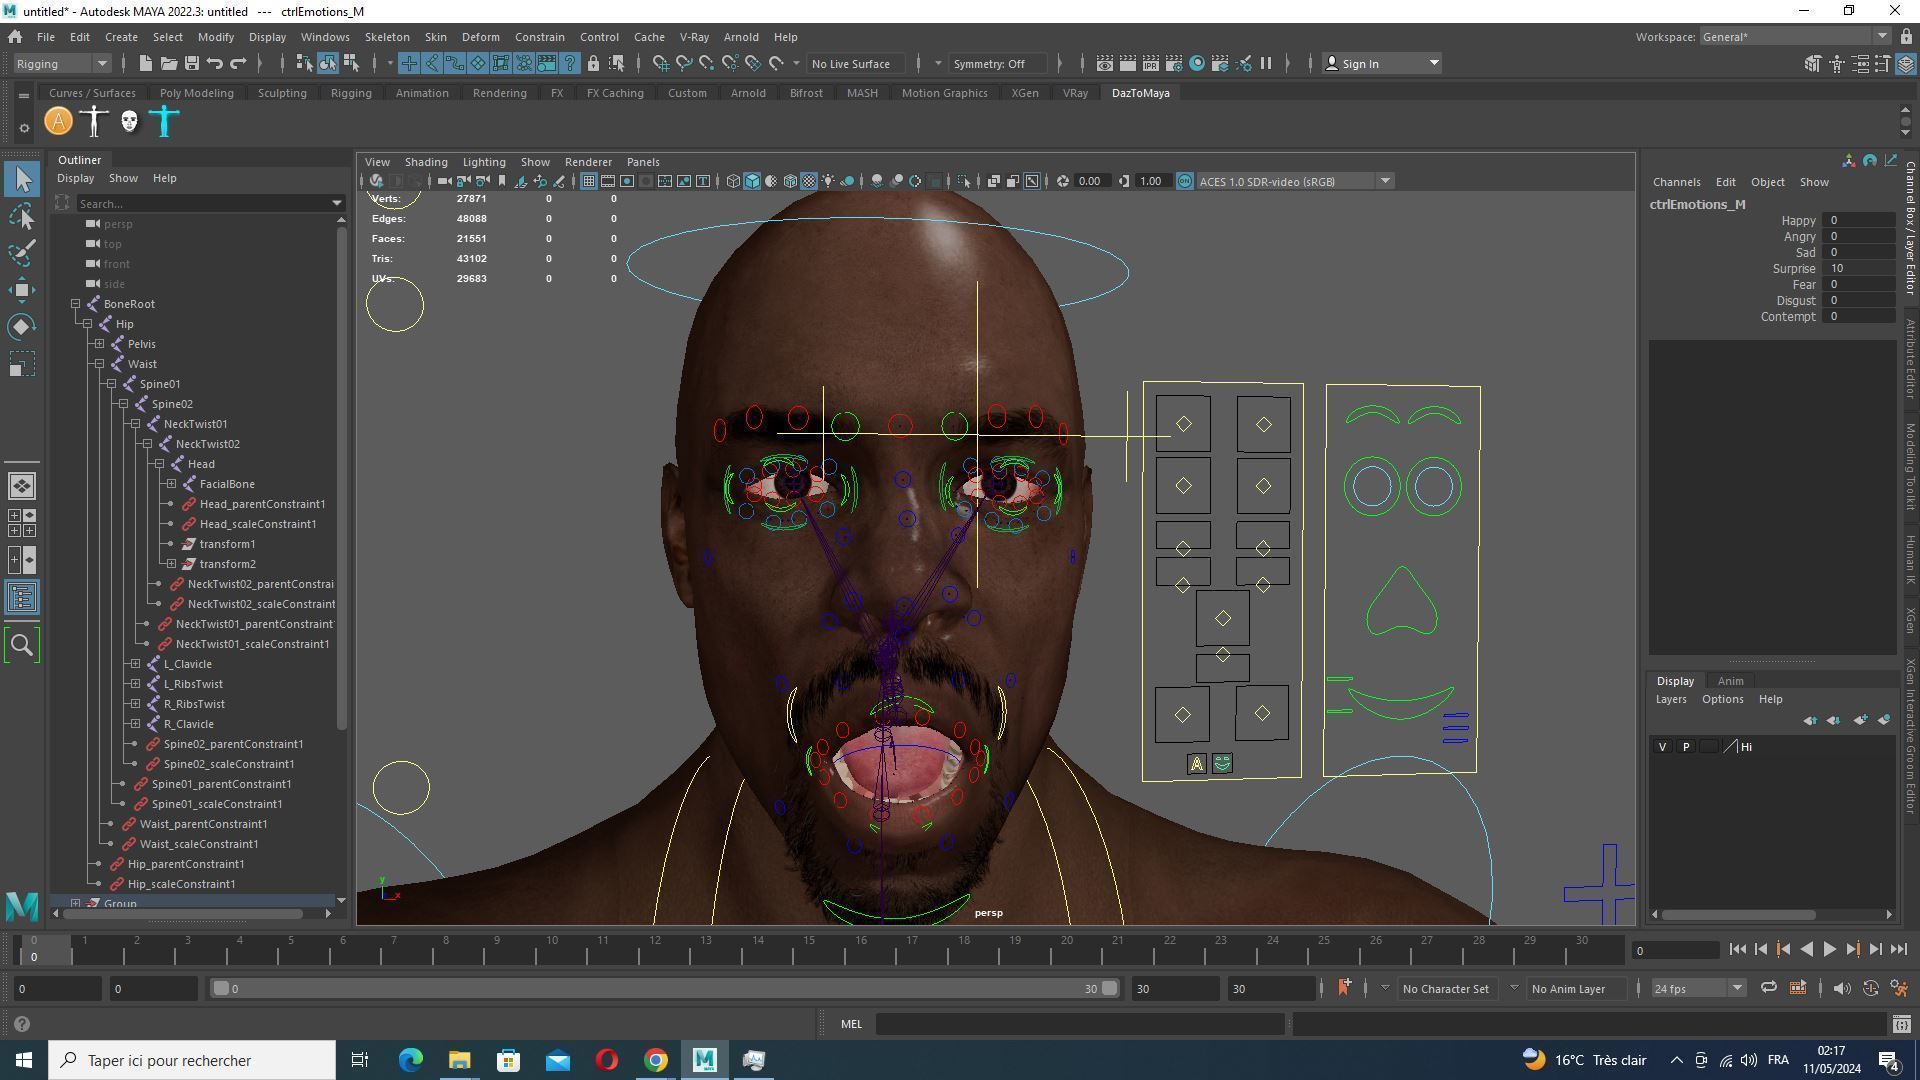Viewport: 1920px width, 1080px height.
Task: Switch to the Anim tab in Layer Editor
Action: 1730,681
